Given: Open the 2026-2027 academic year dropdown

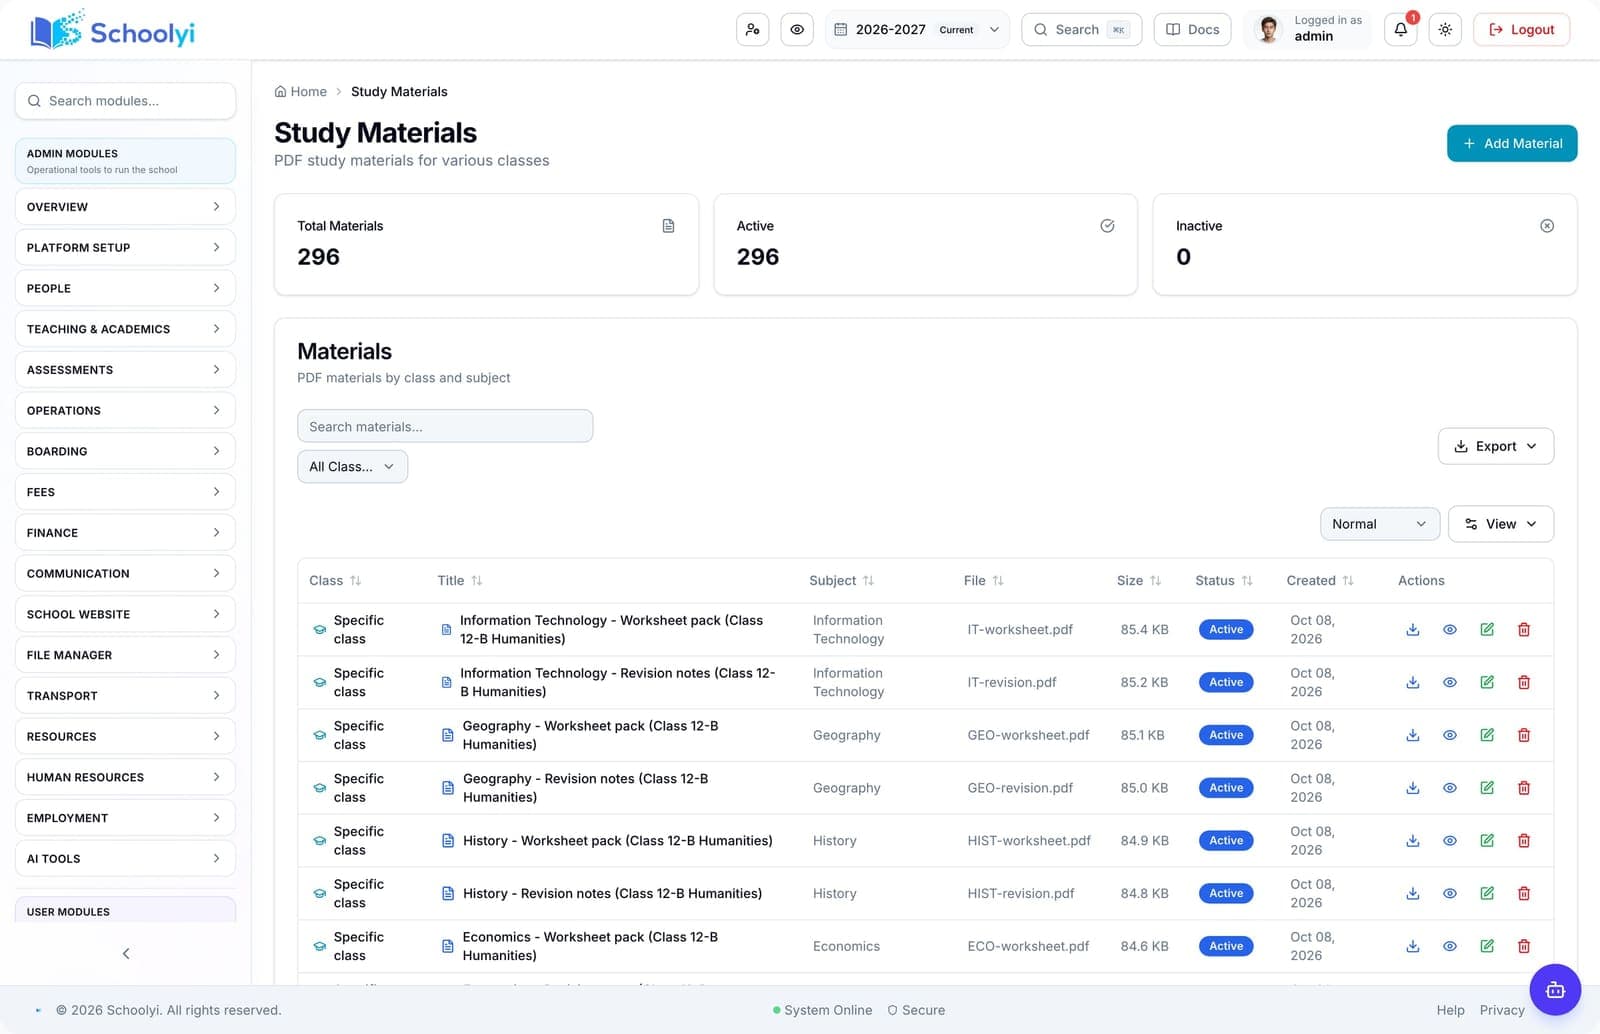Looking at the screenshot, I should pos(917,30).
